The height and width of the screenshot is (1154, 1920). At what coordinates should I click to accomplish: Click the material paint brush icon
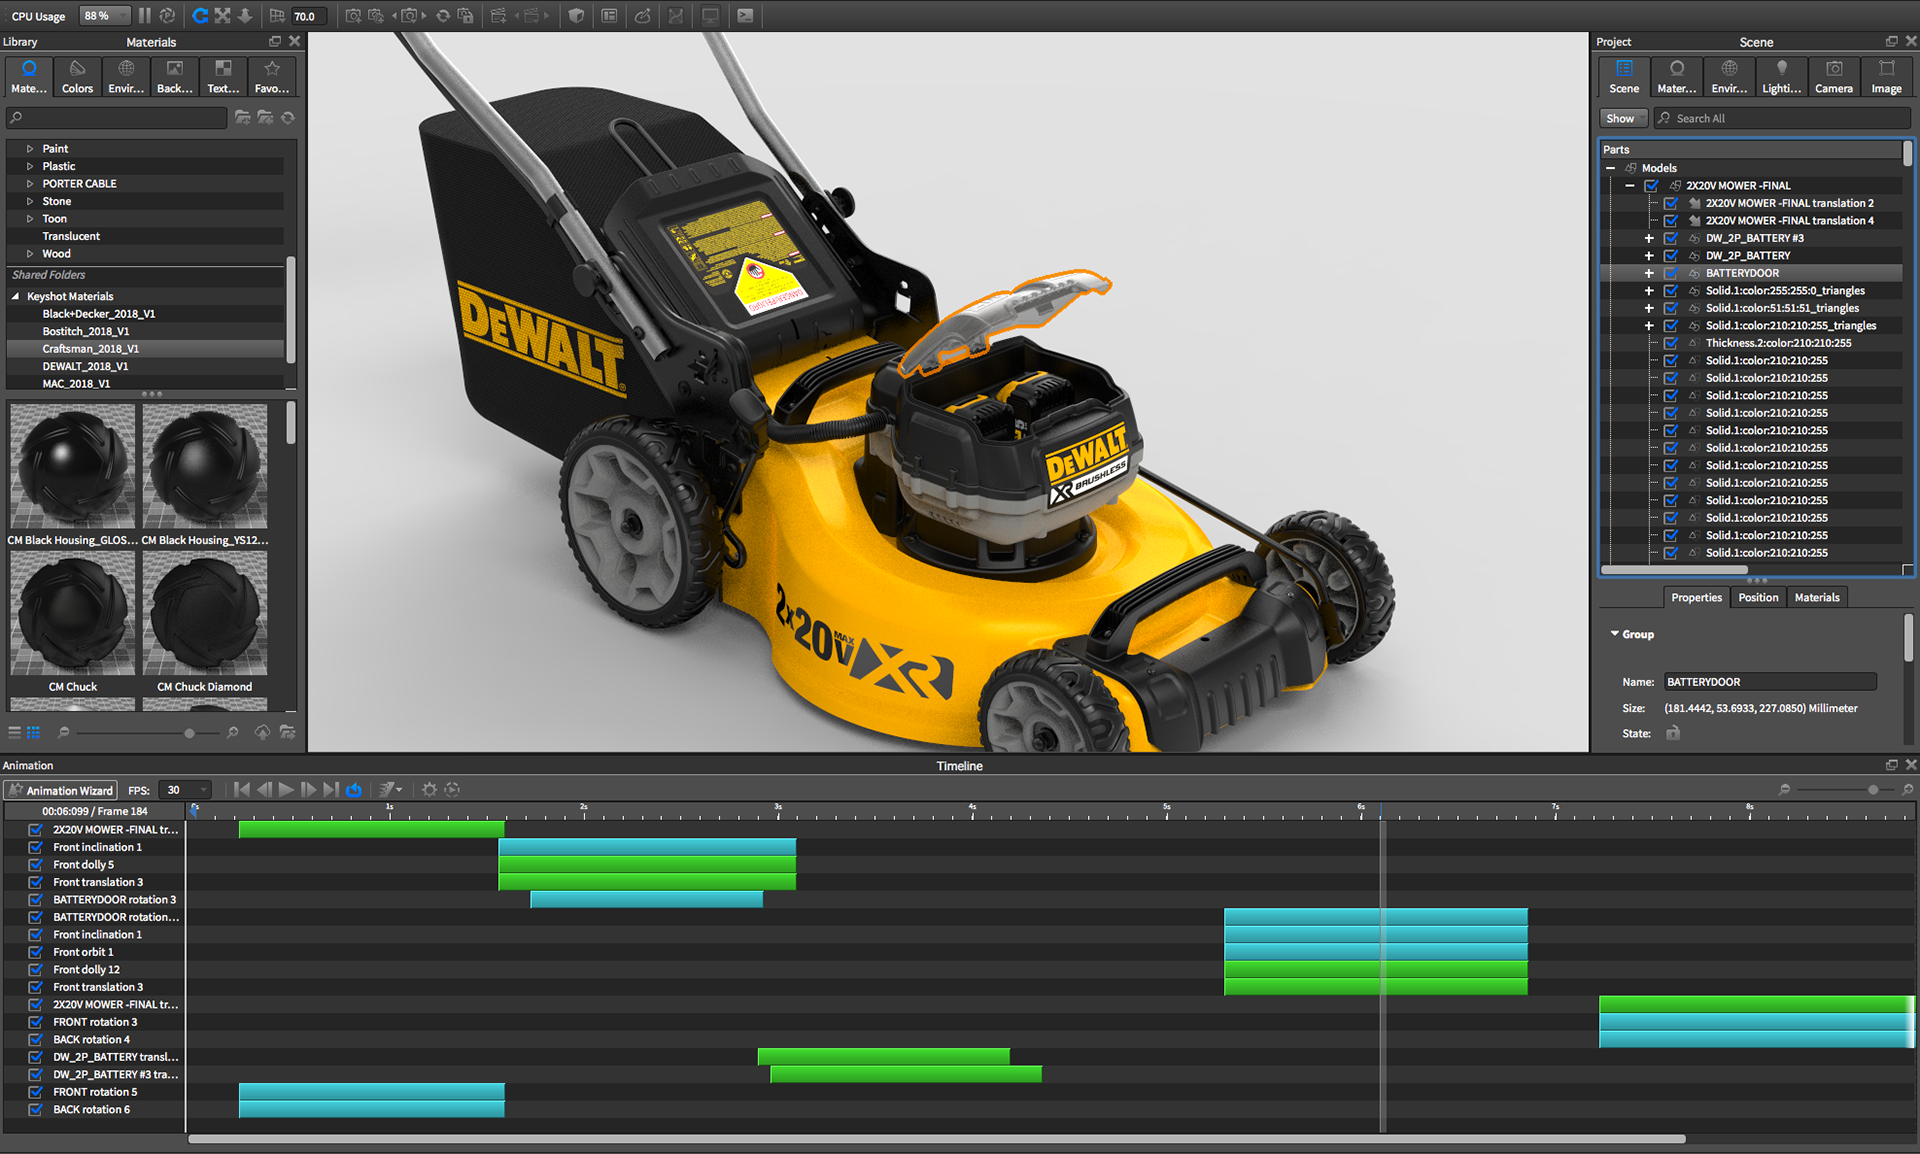coord(643,16)
